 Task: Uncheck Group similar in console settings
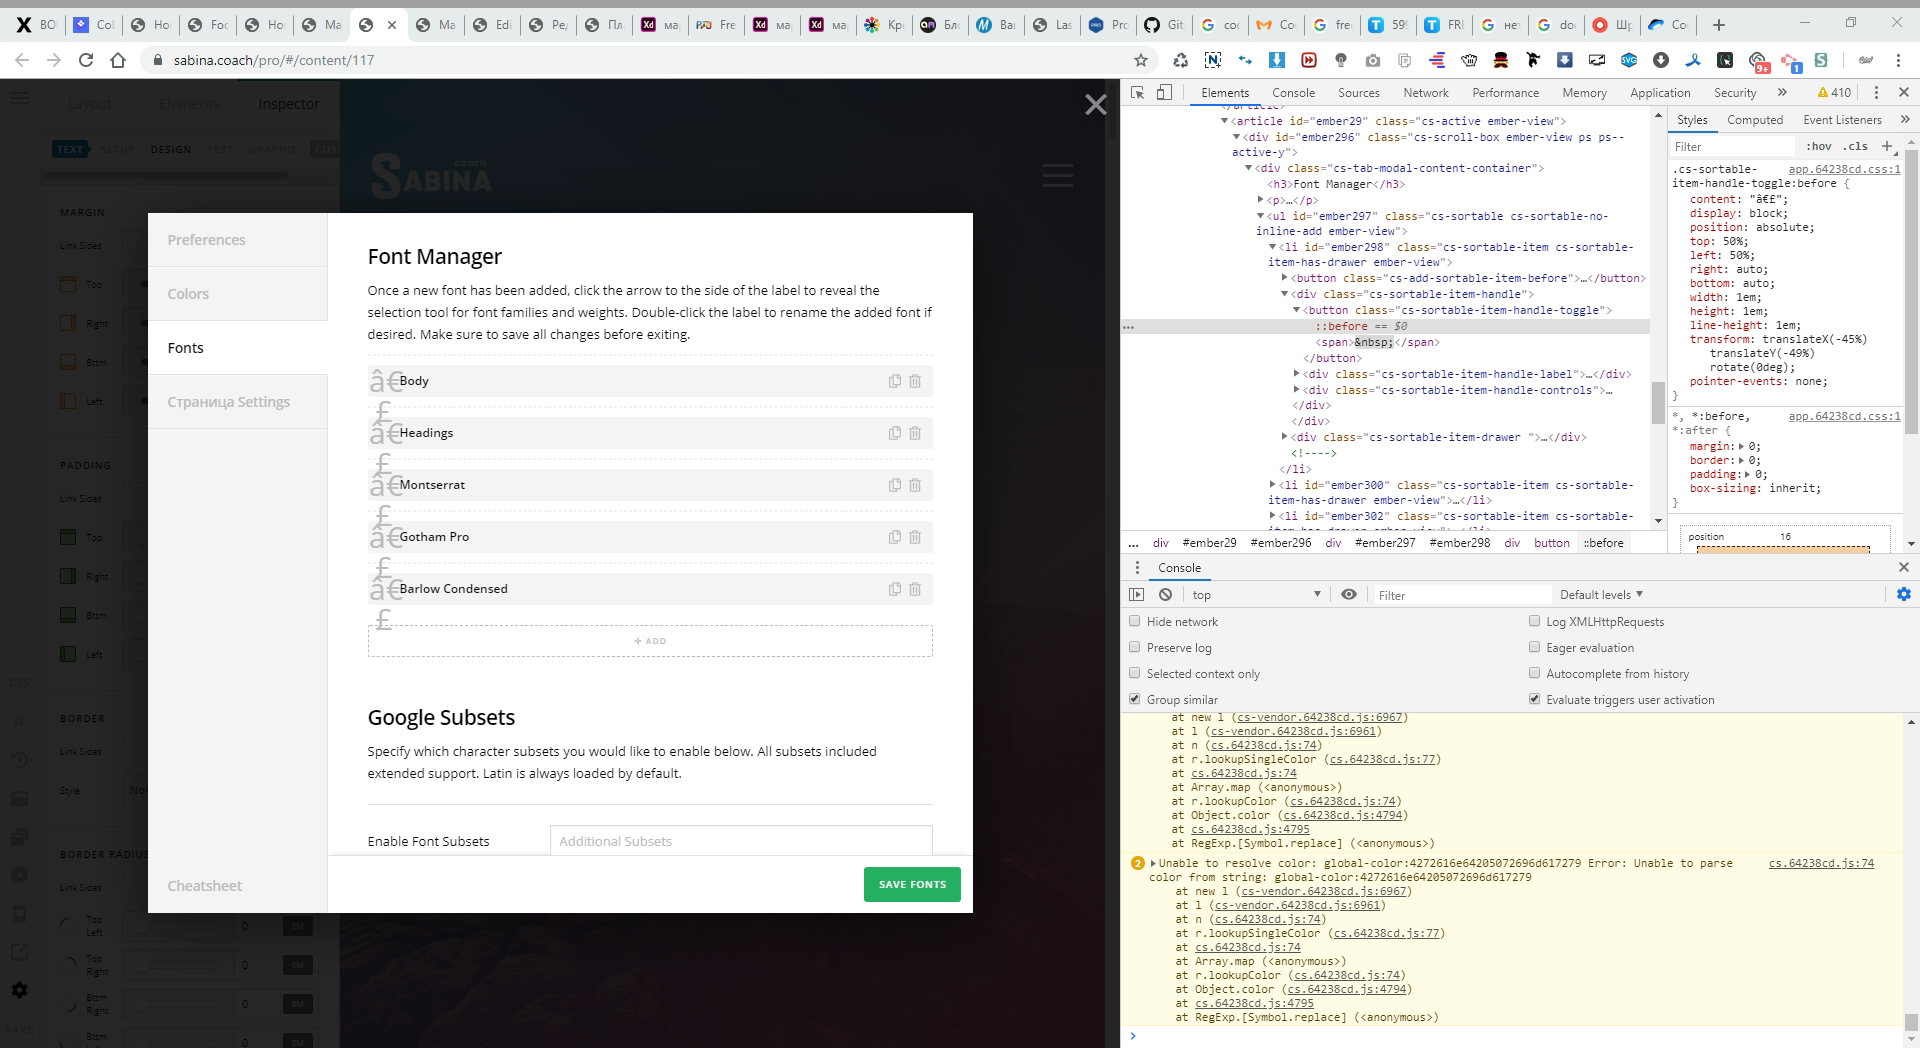pos(1135,699)
